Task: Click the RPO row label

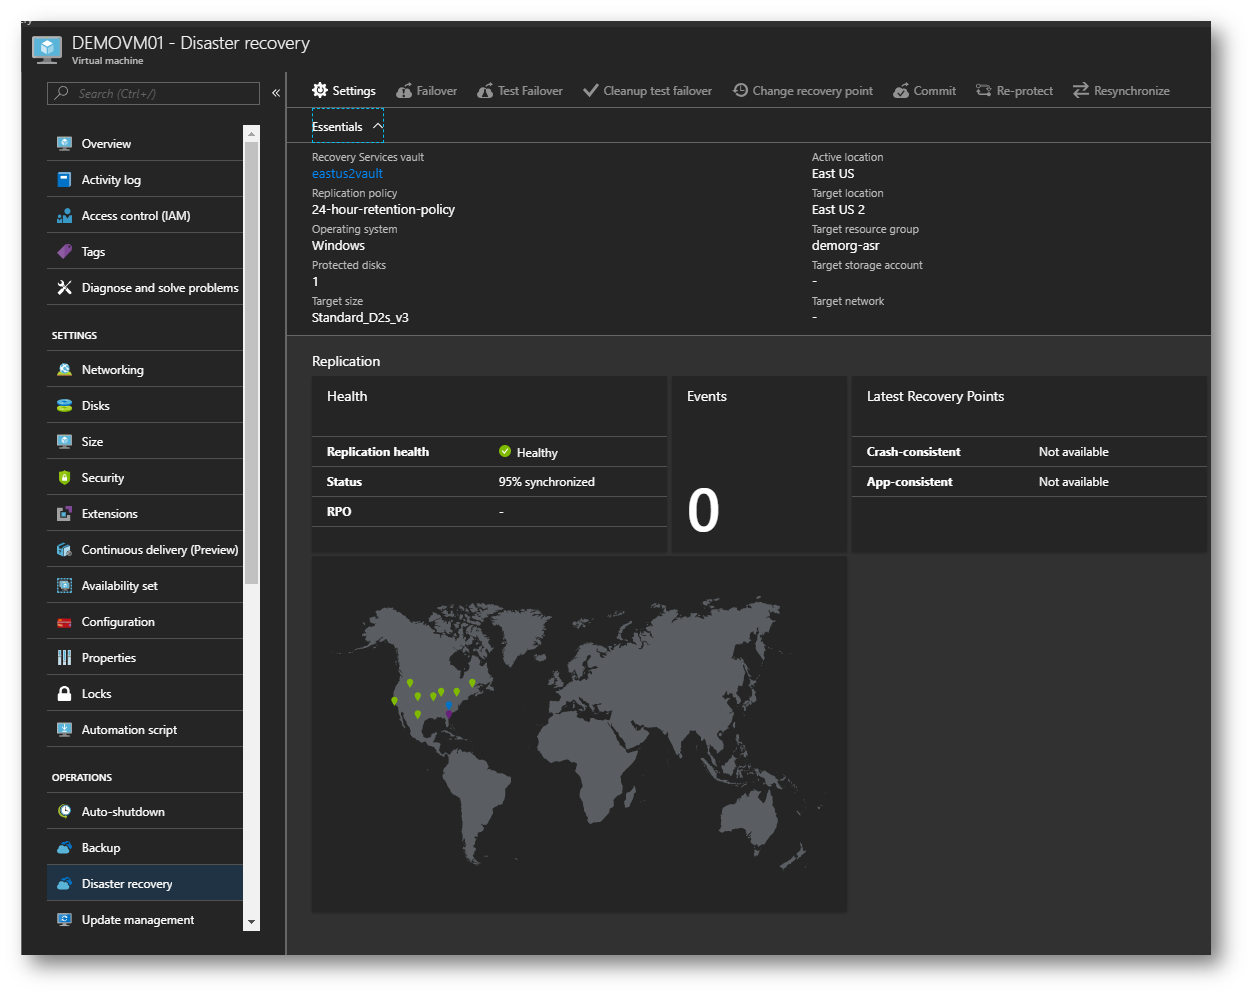Action: pos(338,511)
